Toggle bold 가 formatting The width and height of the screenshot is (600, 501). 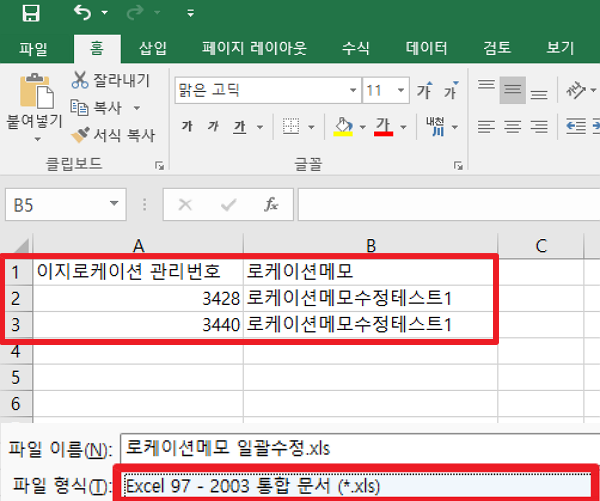coord(187,126)
